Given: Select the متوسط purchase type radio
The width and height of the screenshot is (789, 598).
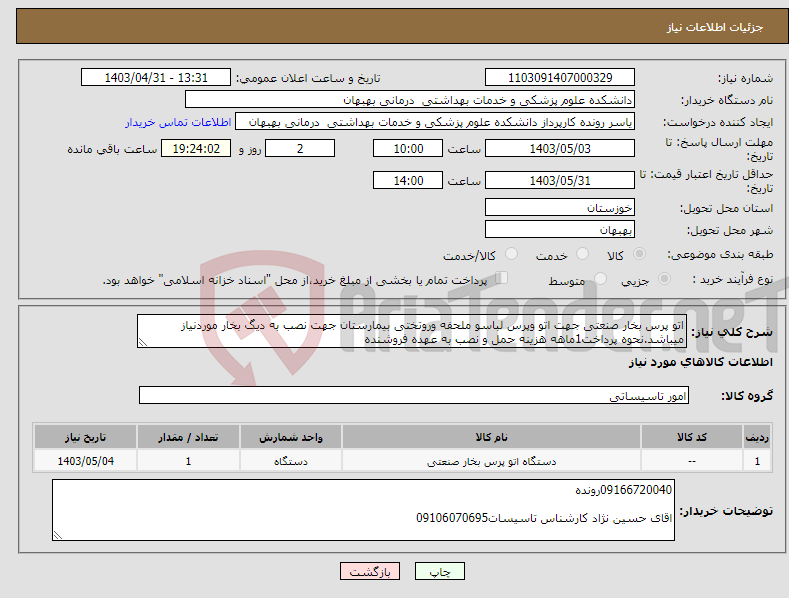Looking at the screenshot, I should [x=600, y=278].
